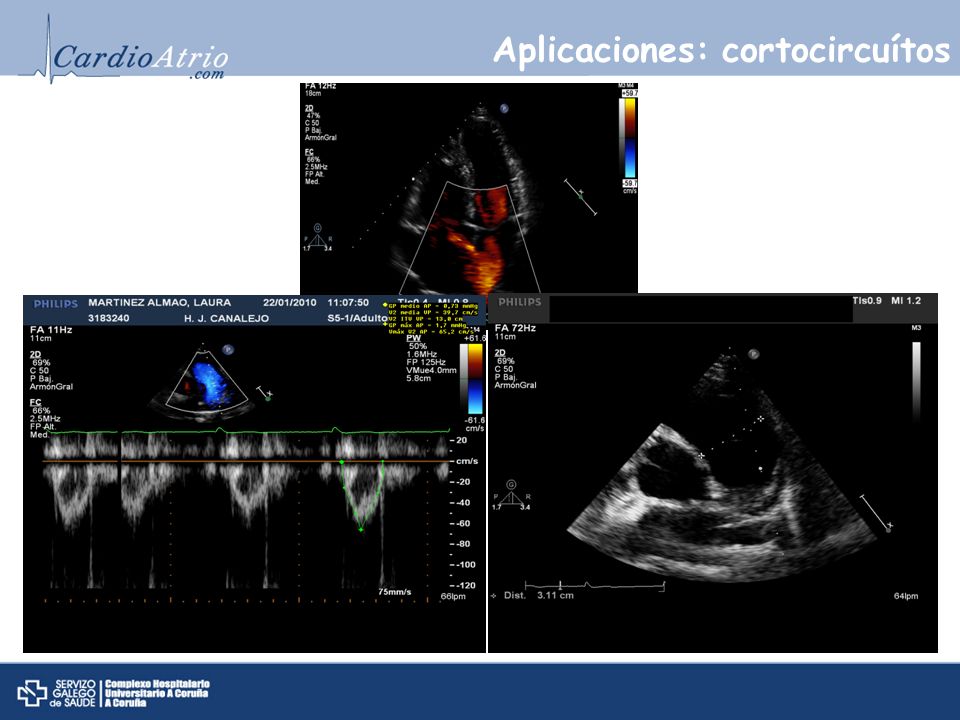Image resolution: width=960 pixels, height=720 pixels.
Task: Click the yellow 'Vmáx V2 AP' measurement line
Action: click(430, 332)
